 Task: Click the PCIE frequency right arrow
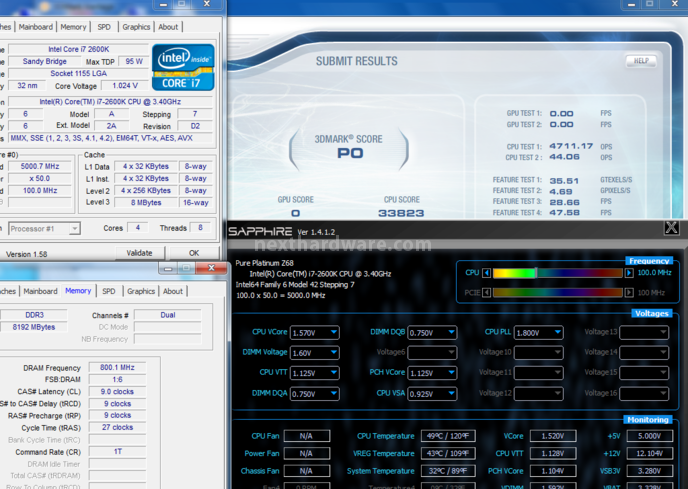click(x=629, y=292)
